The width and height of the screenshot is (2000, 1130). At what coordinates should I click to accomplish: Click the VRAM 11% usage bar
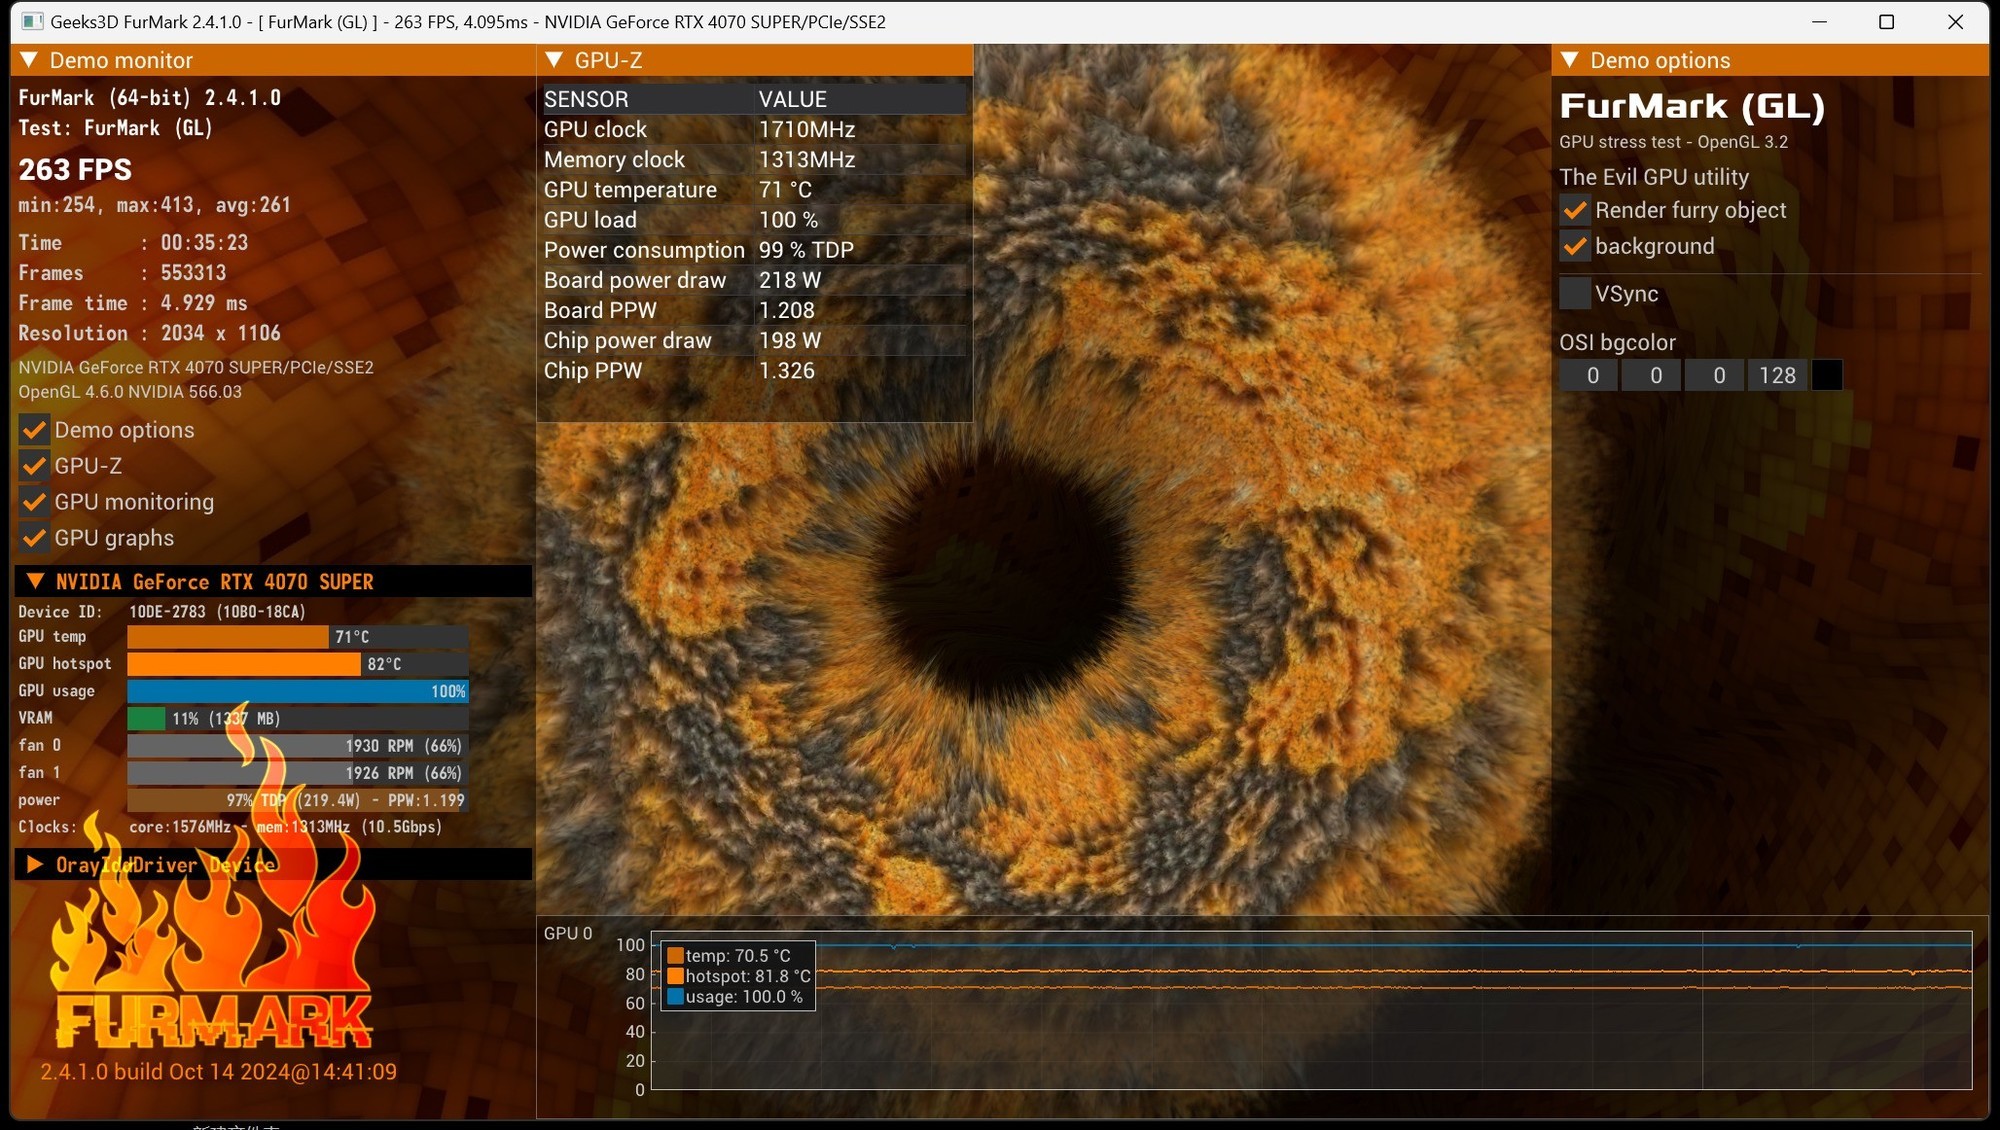point(298,718)
